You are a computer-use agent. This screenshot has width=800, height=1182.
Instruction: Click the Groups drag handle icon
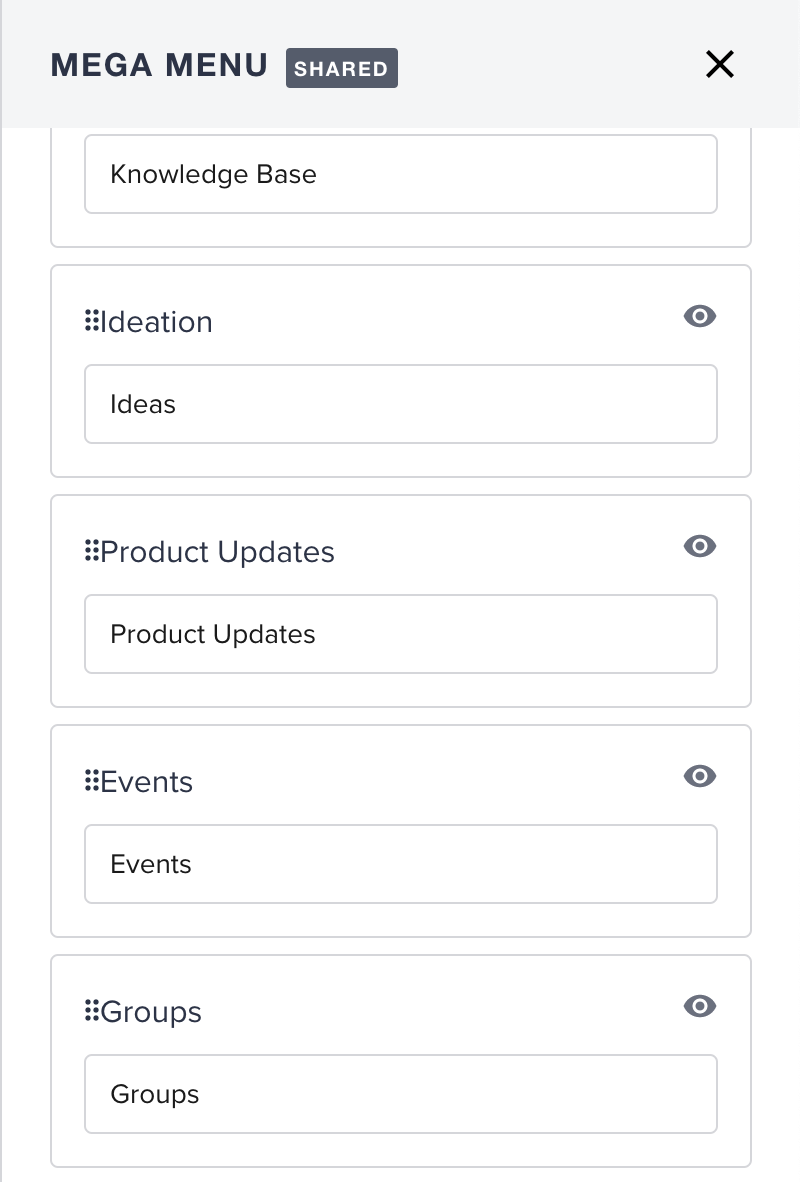(92, 1011)
